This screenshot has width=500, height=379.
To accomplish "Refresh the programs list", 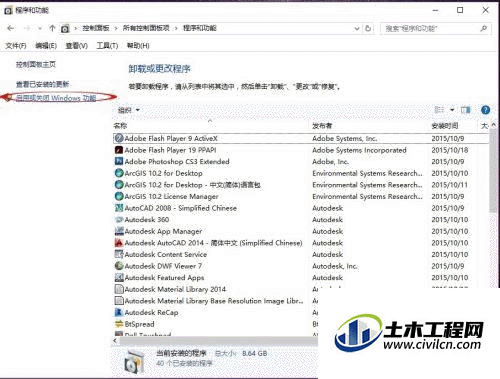I will point(368,28).
